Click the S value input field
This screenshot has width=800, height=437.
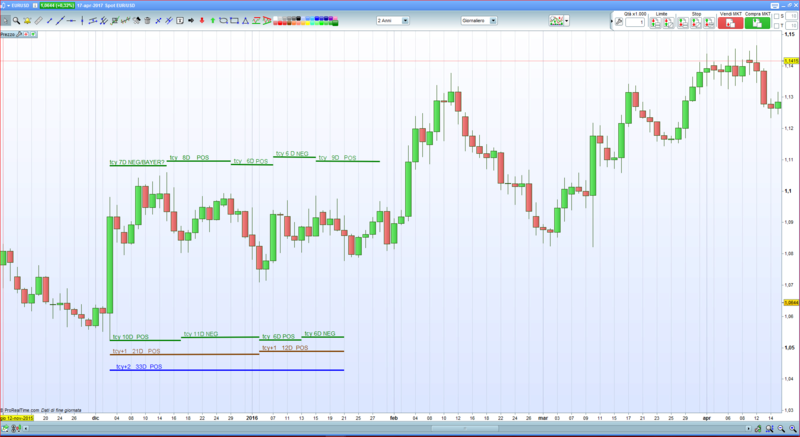pyautogui.click(x=791, y=16)
